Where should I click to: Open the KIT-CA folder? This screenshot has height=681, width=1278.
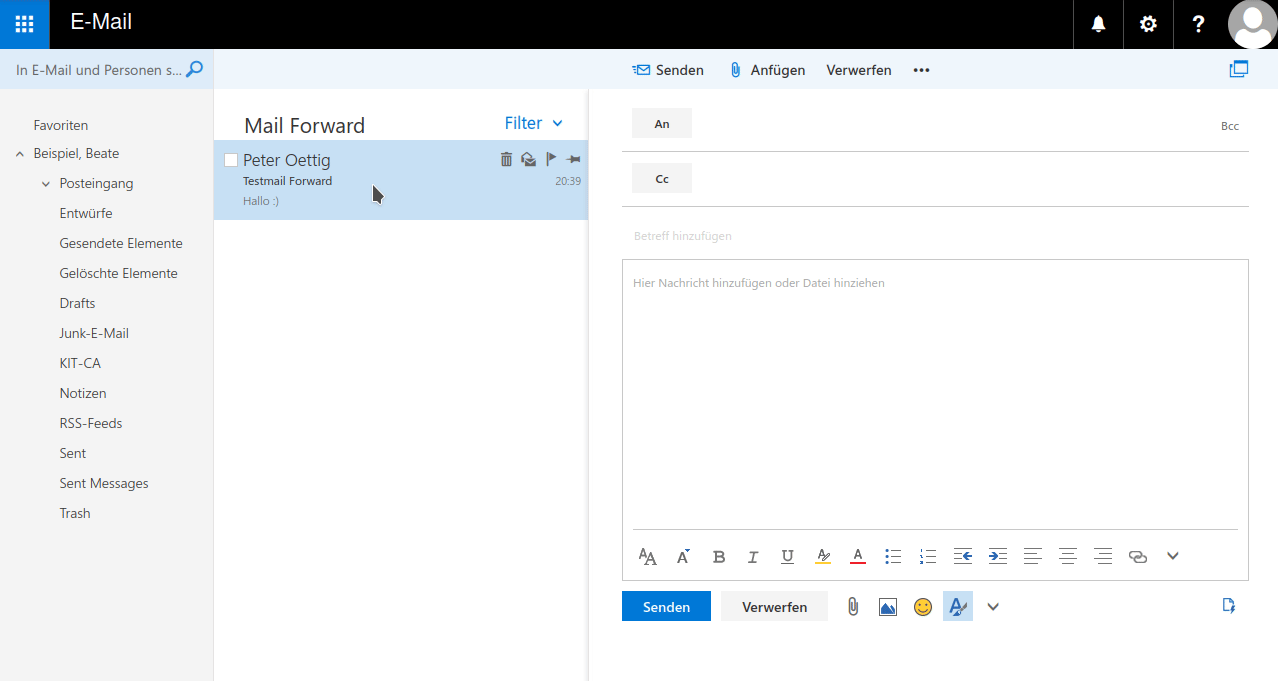[x=80, y=363]
